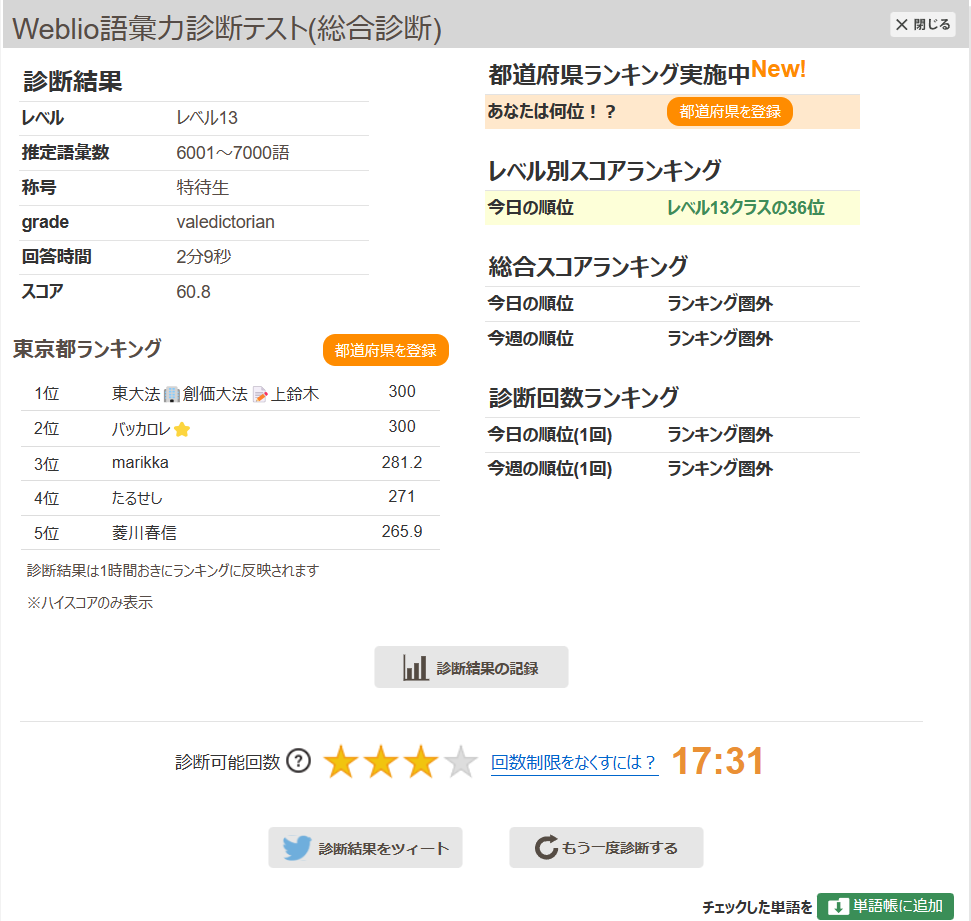Click score 271 in 4位 row
Image resolution: width=971 pixels, height=921 pixels.
[x=402, y=496]
